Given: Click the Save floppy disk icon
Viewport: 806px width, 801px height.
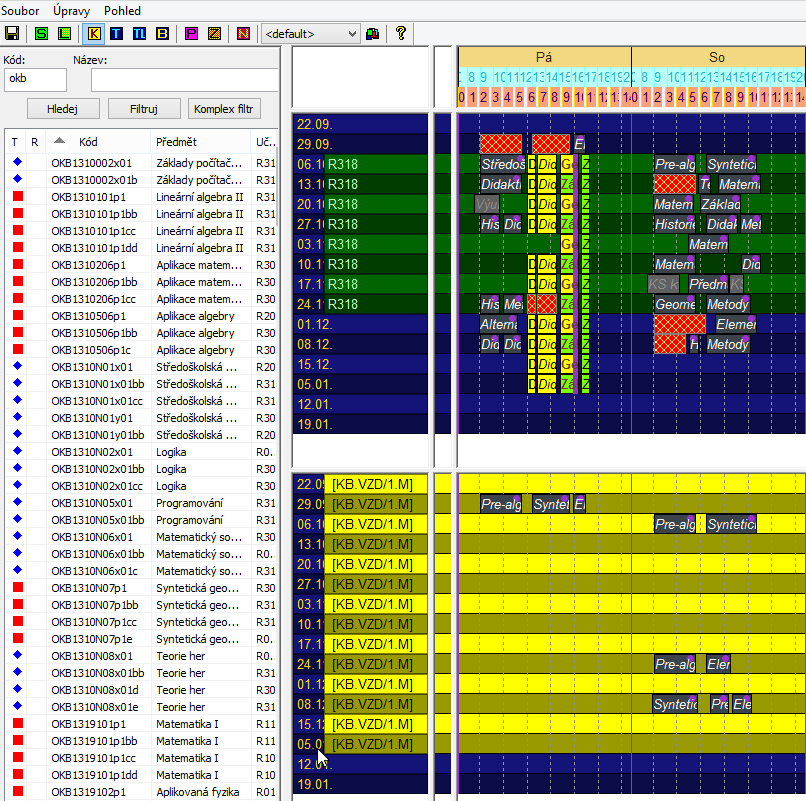Looking at the screenshot, I should 12,34.
